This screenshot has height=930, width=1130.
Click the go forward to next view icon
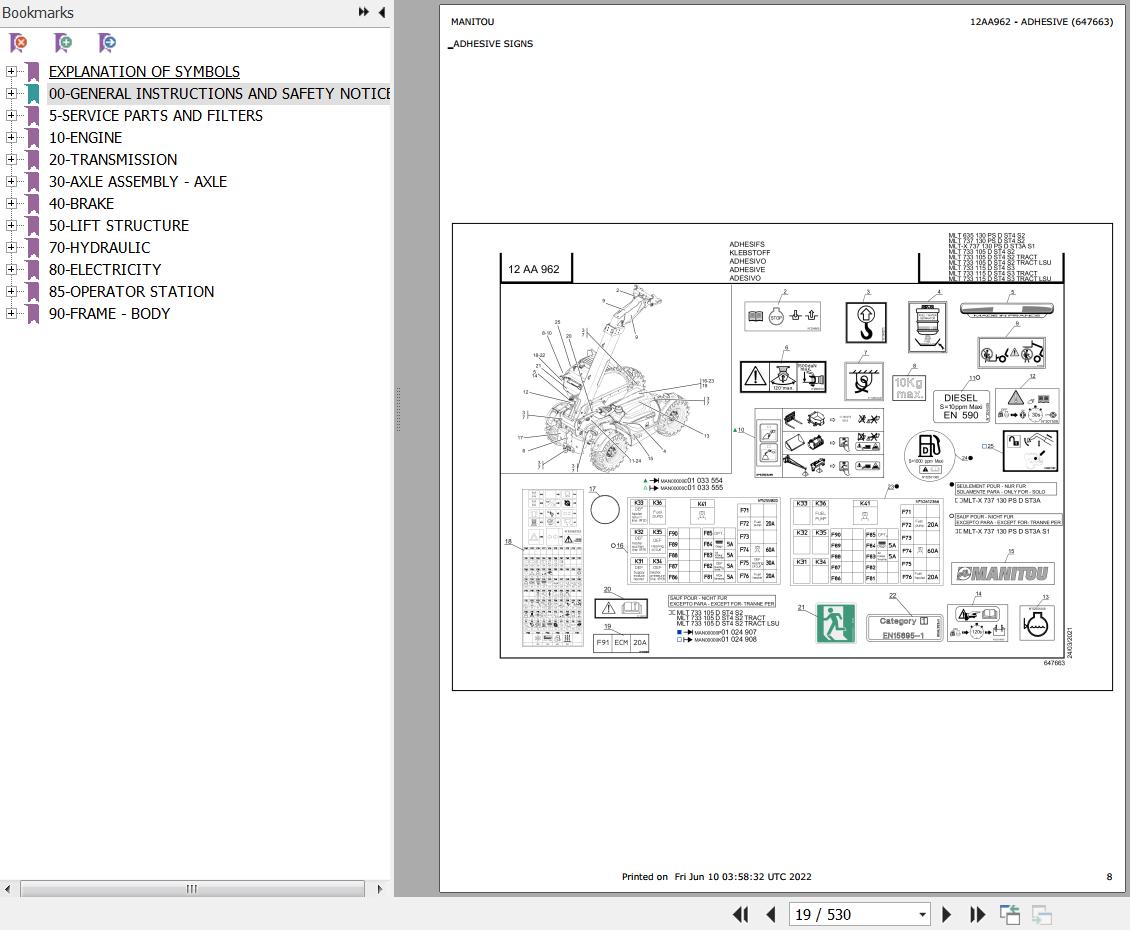tap(1042, 915)
